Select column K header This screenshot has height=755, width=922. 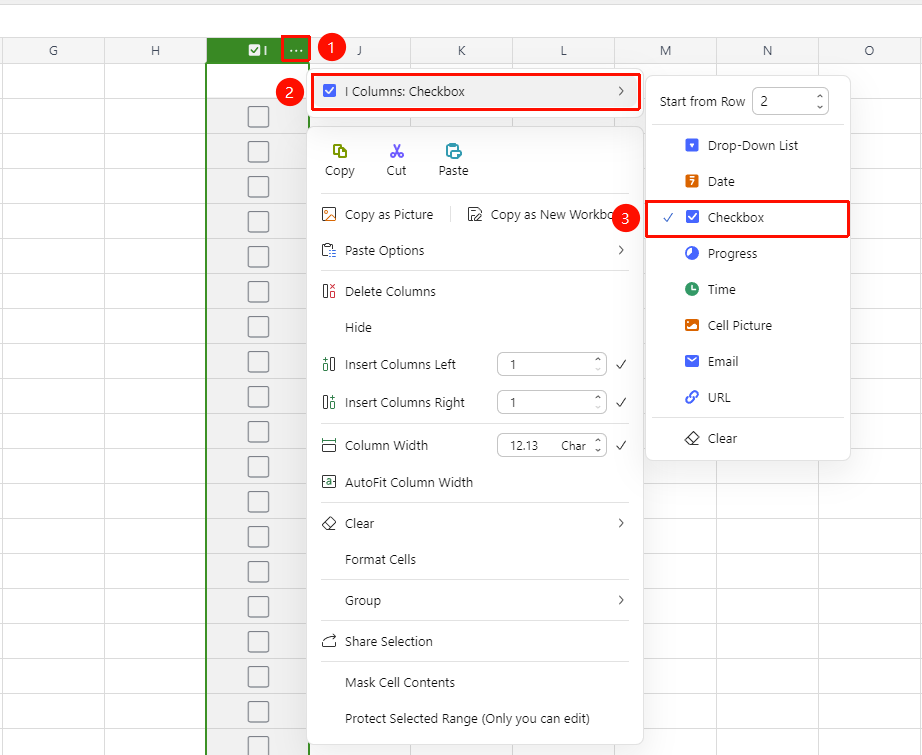(x=462, y=51)
